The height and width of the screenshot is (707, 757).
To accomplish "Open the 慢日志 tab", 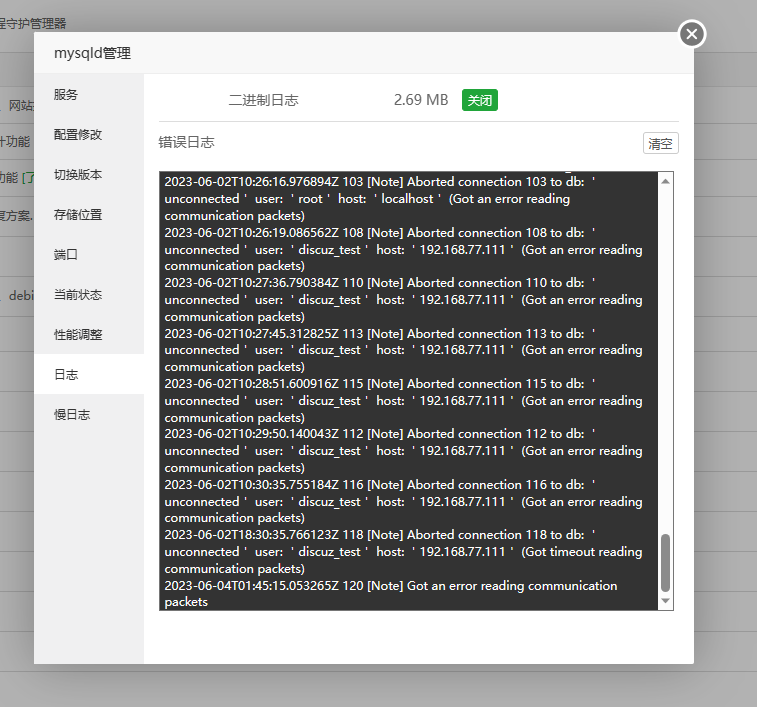I will [x=89, y=414].
